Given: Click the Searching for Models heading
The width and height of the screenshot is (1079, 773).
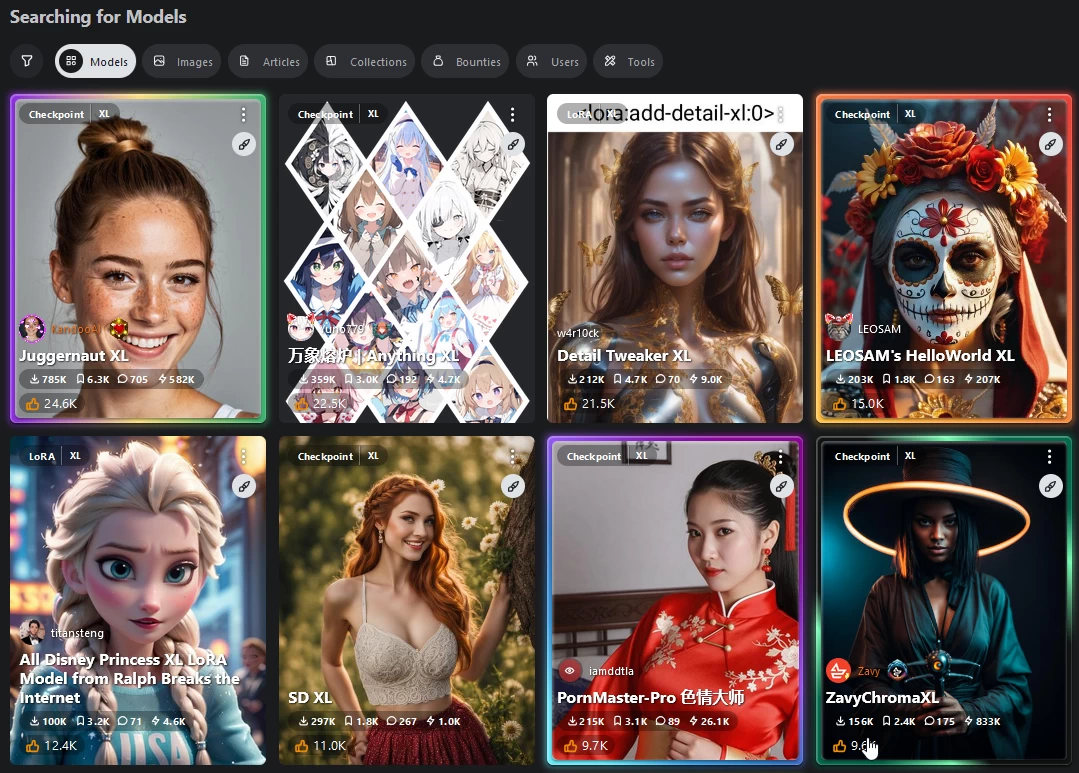Looking at the screenshot, I should click(x=98, y=17).
